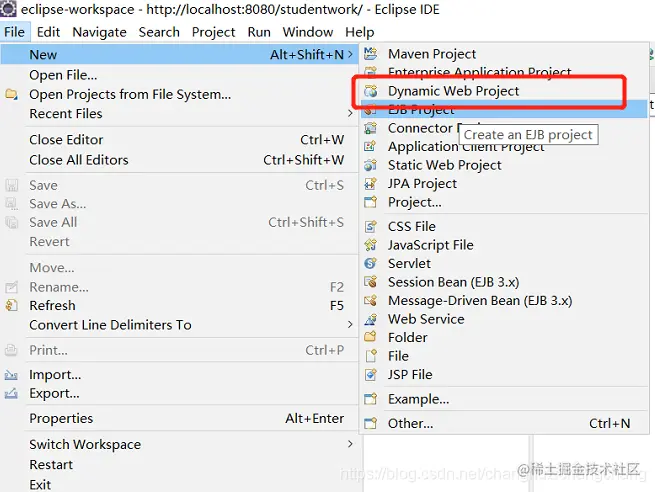Choose CSS File entry
The height and width of the screenshot is (492, 655).
(505, 226)
